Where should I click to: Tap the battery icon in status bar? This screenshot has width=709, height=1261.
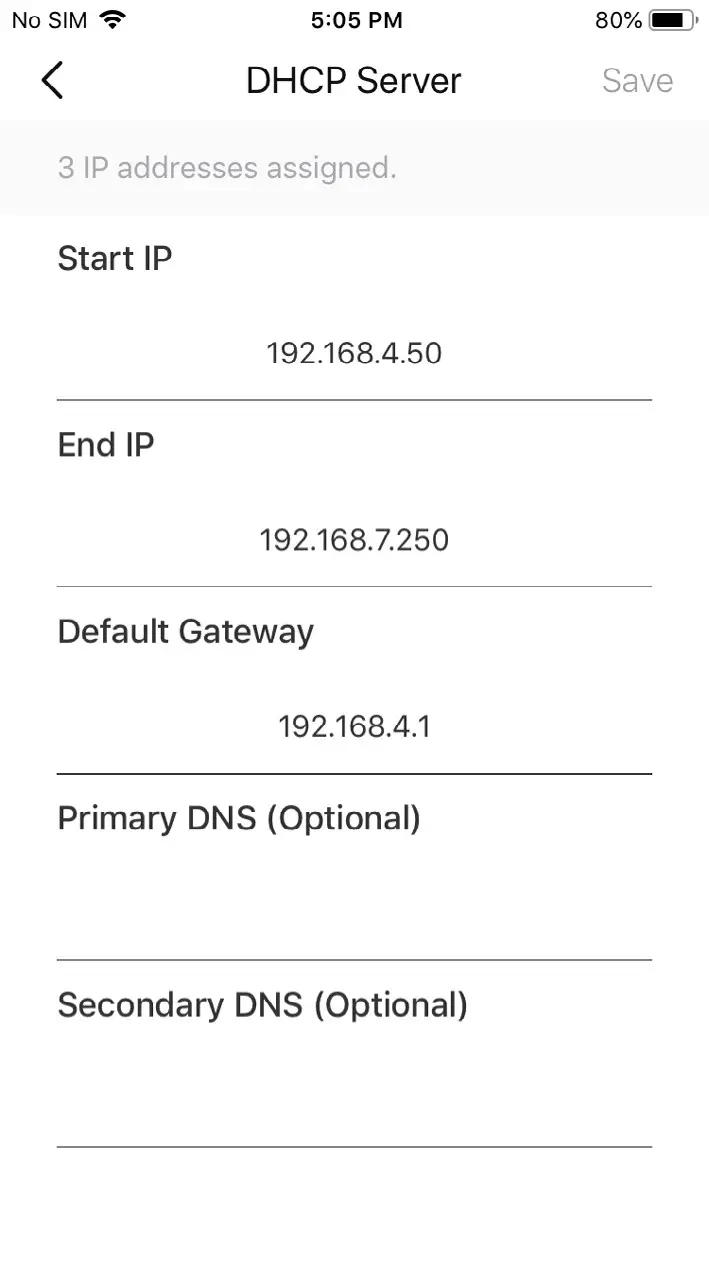pos(672,20)
